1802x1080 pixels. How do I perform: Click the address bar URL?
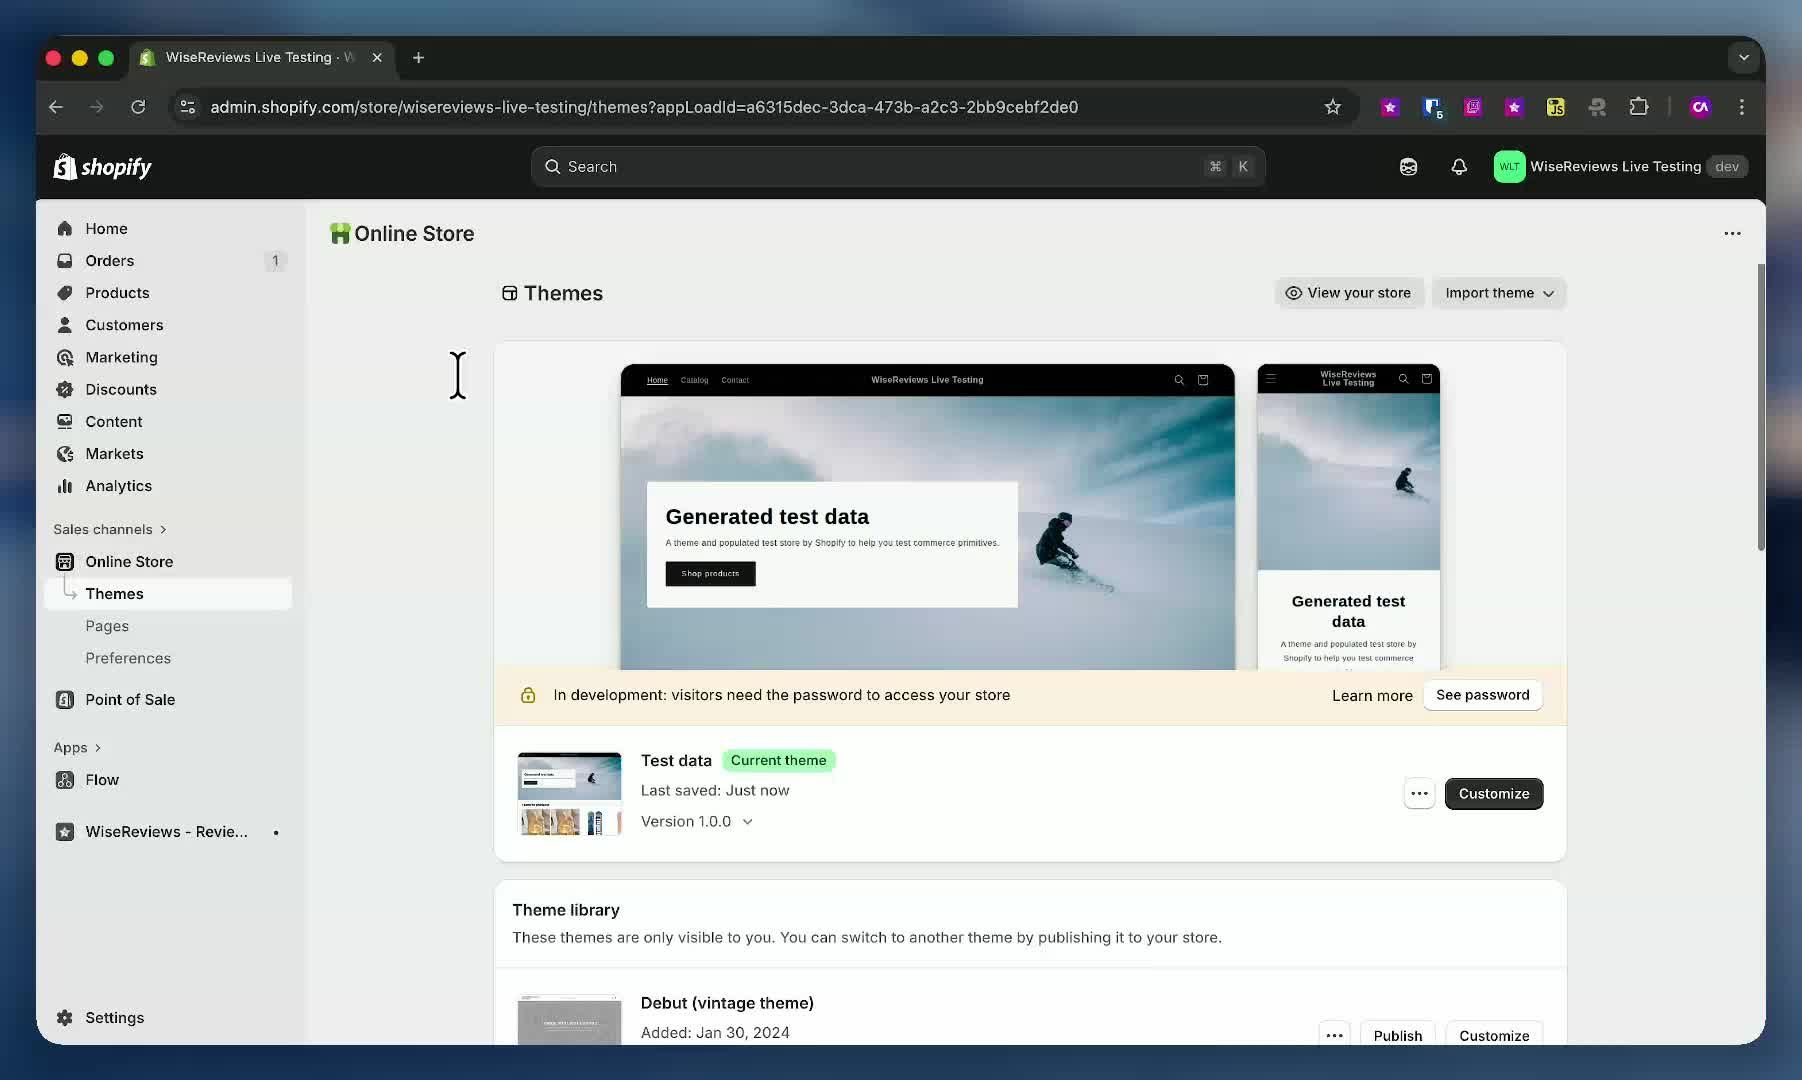click(x=644, y=107)
